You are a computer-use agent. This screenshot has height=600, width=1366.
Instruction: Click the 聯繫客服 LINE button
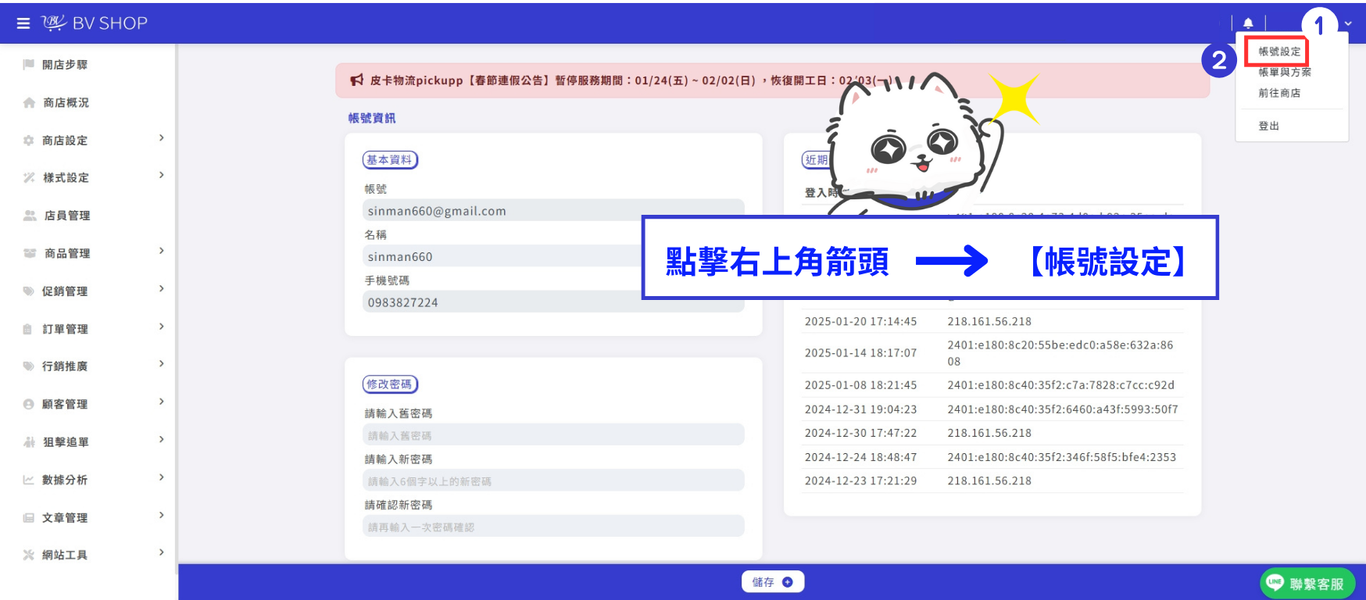(x=1308, y=583)
